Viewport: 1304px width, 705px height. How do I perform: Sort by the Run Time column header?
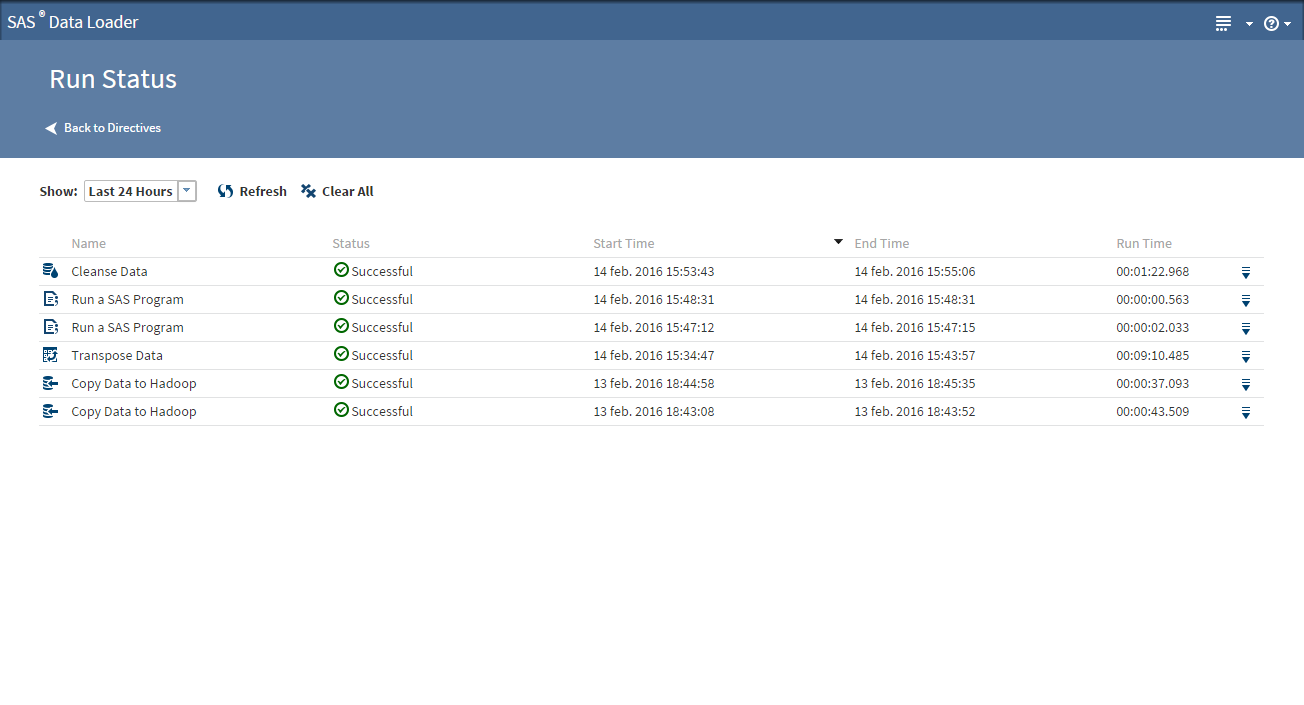[x=1144, y=243]
